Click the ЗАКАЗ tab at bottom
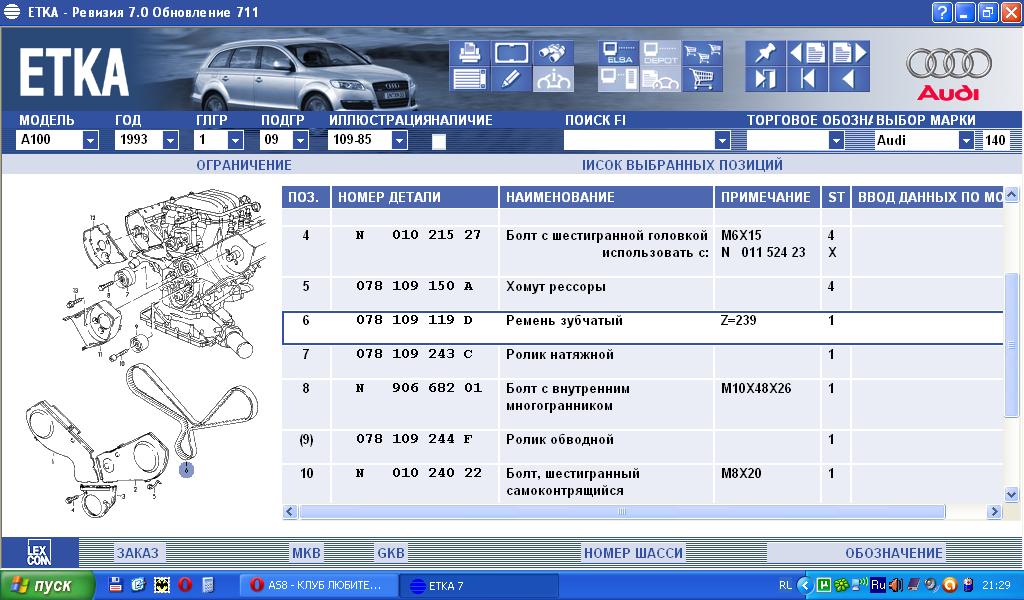 (137, 553)
